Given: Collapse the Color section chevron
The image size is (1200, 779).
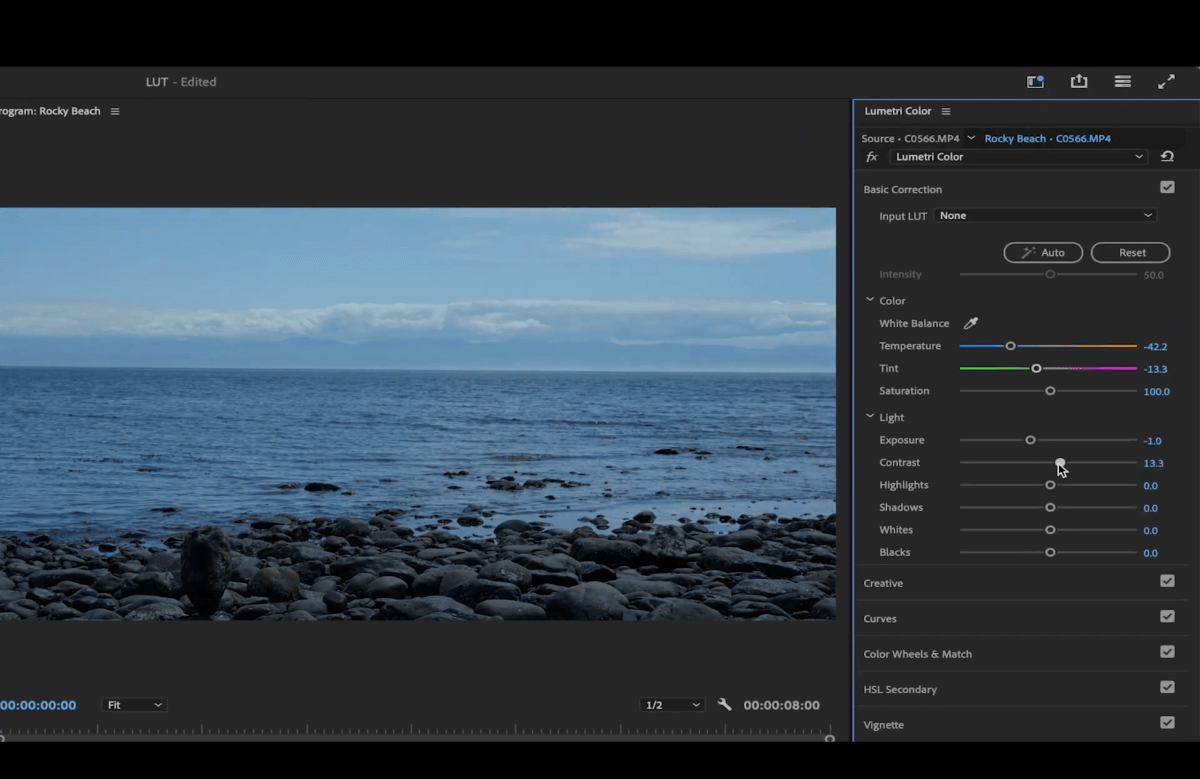Looking at the screenshot, I should (x=870, y=300).
